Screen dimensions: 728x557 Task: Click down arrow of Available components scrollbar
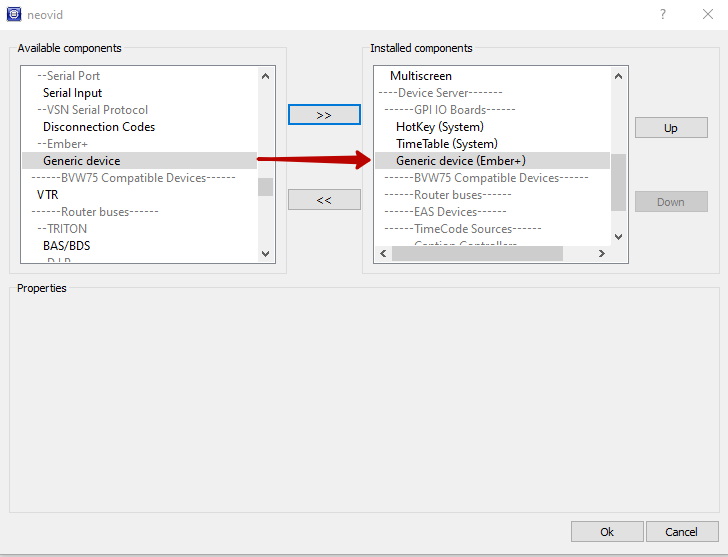(x=266, y=253)
